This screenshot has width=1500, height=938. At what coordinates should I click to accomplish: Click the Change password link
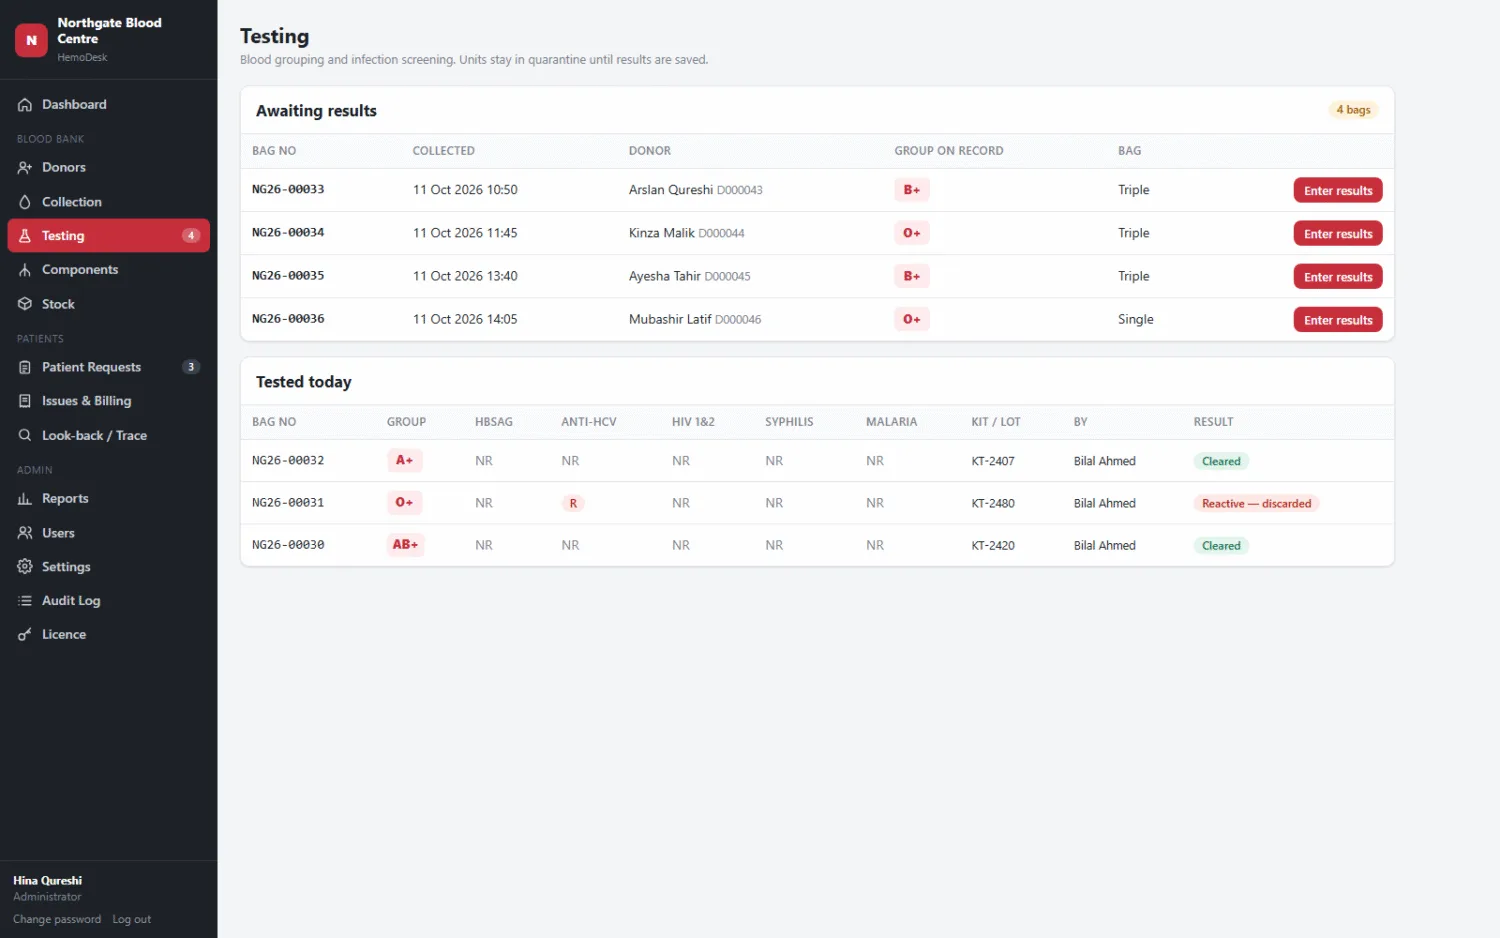(57, 920)
